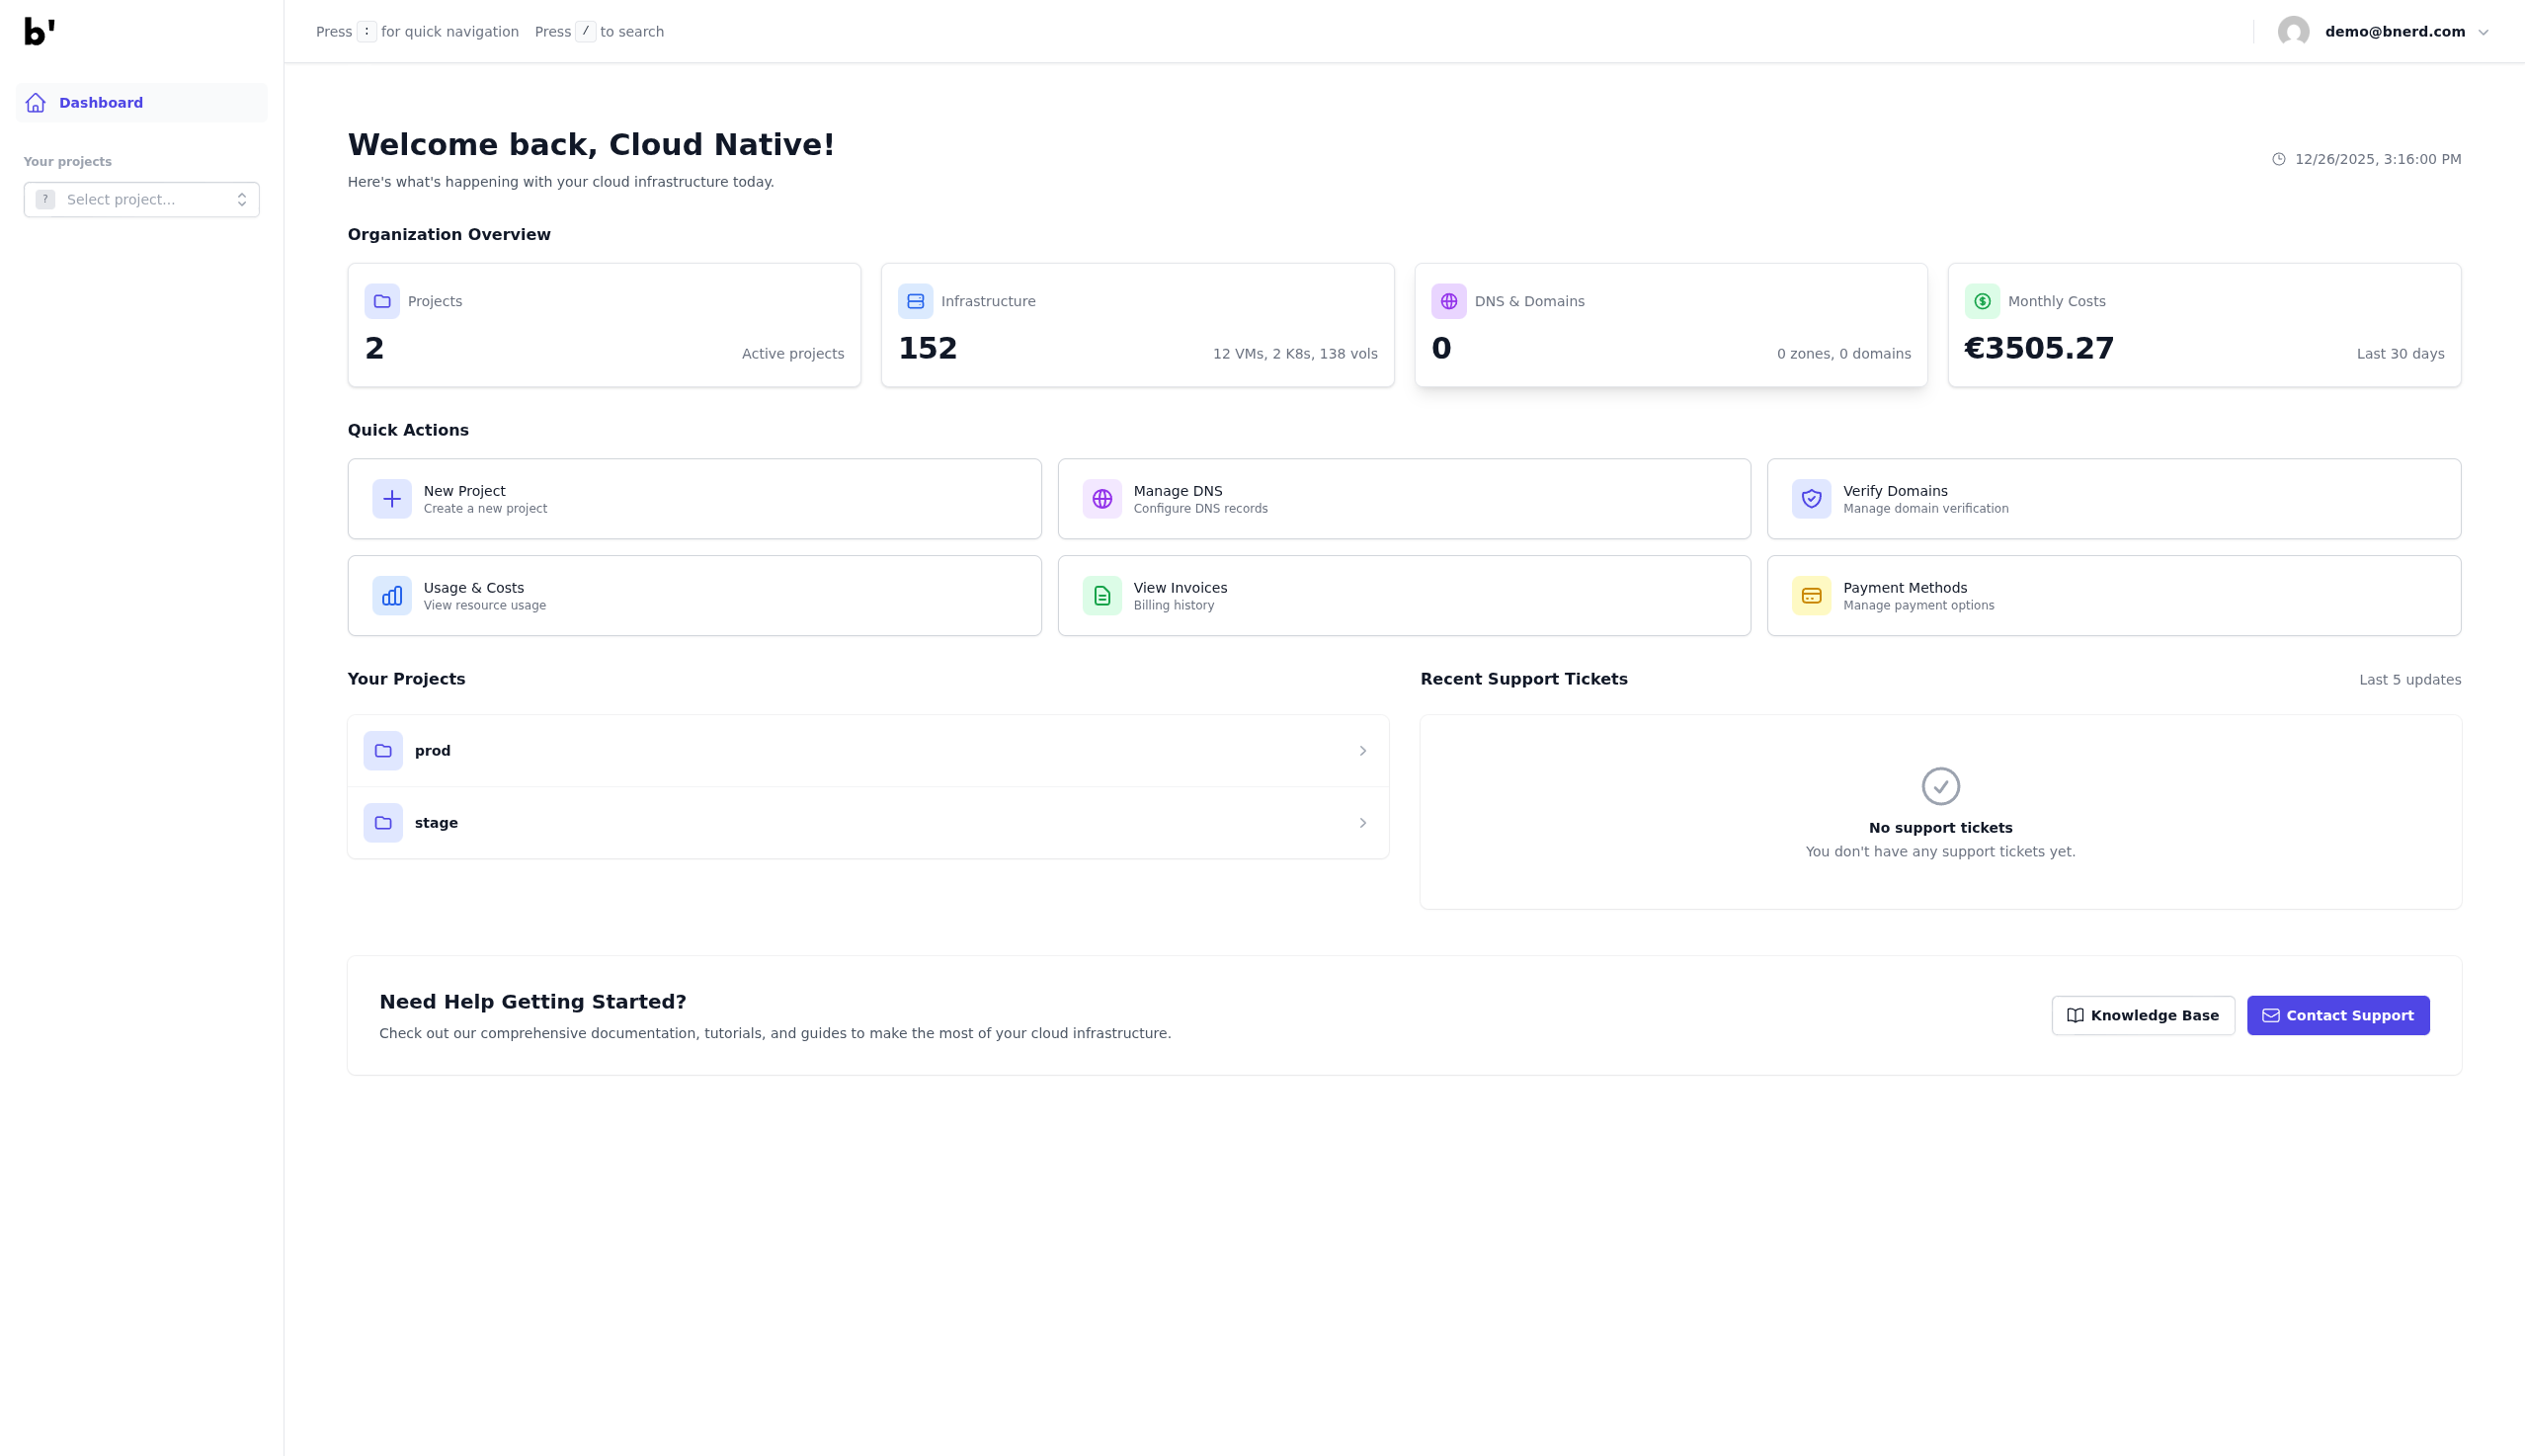Click the Usage & Costs chart icon
The height and width of the screenshot is (1456, 2525).
[x=392, y=596]
